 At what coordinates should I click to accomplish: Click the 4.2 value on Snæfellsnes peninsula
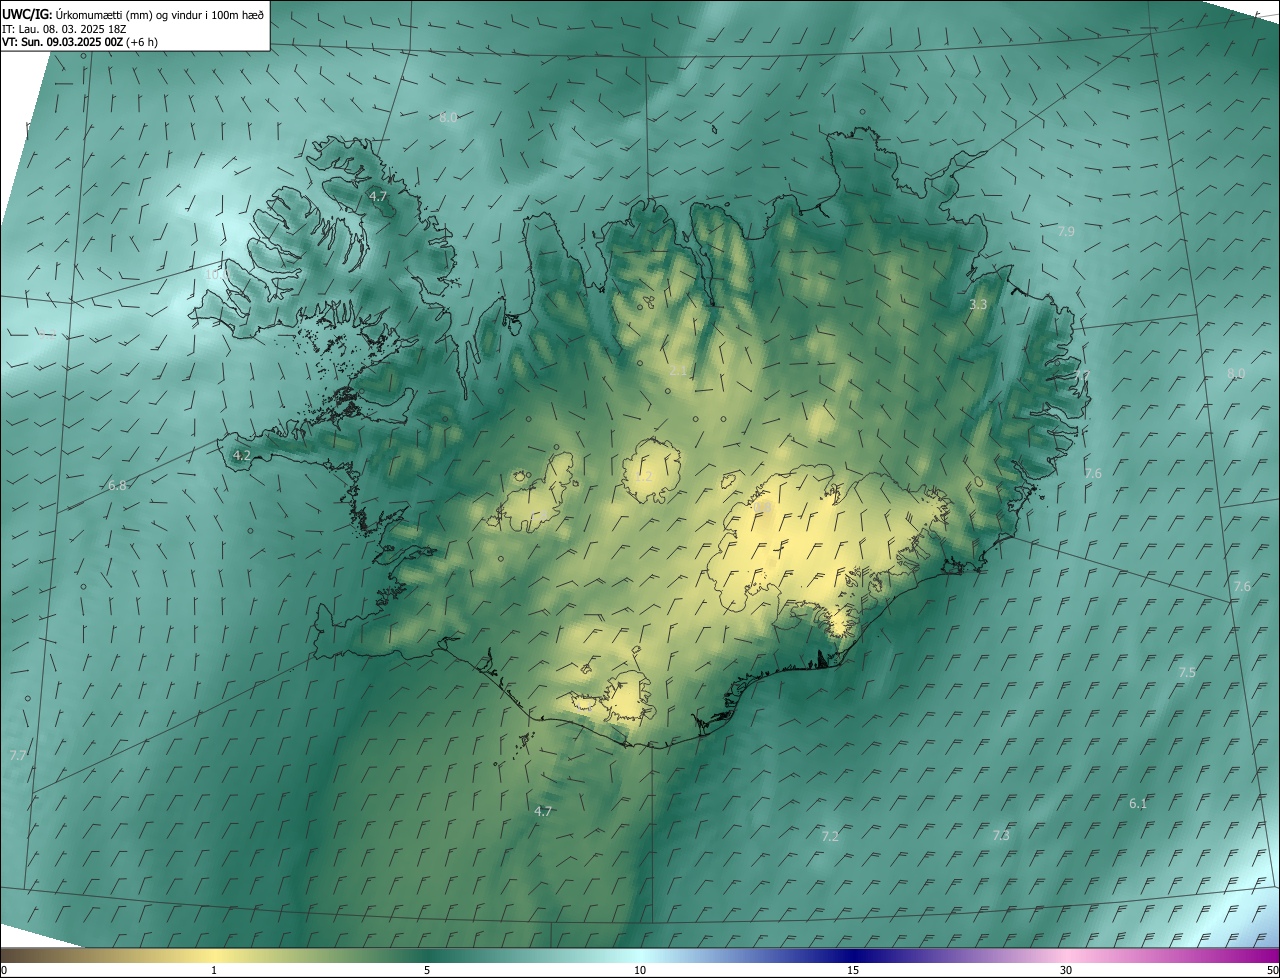tap(241, 455)
